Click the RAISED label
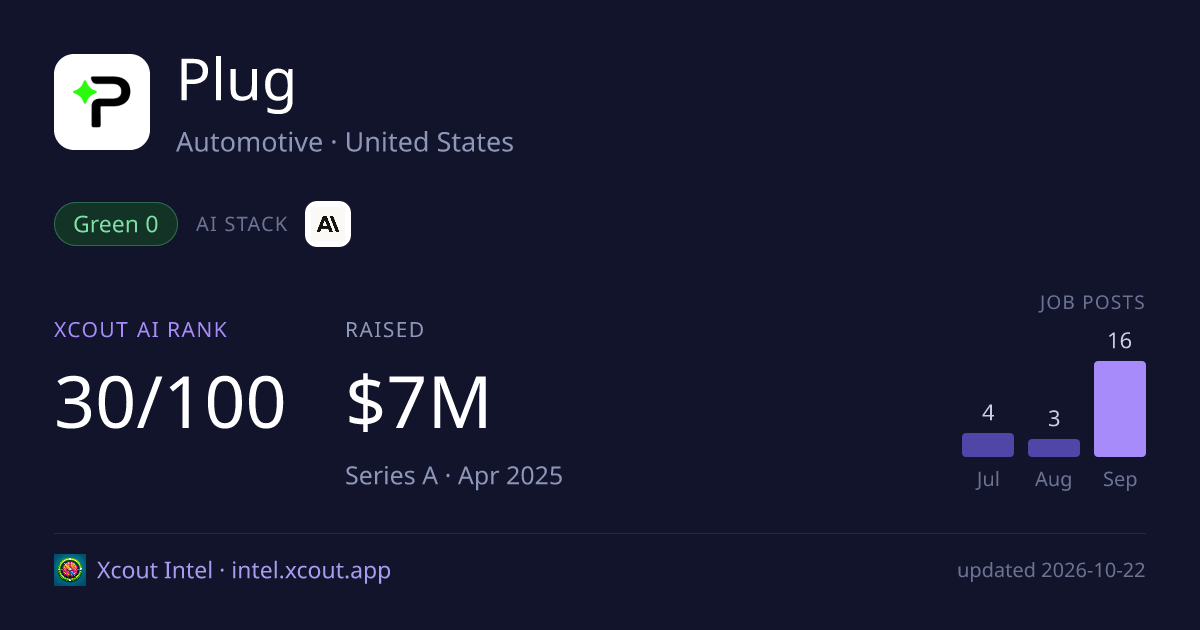Image resolution: width=1200 pixels, height=630 pixels. [385, 329]
